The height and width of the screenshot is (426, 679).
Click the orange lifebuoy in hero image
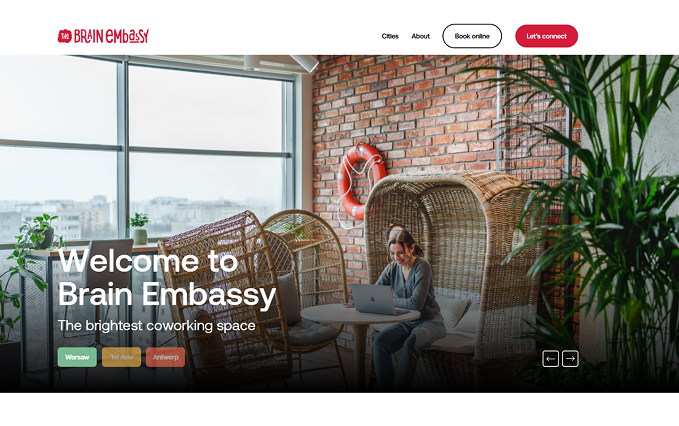pos(361,181)
